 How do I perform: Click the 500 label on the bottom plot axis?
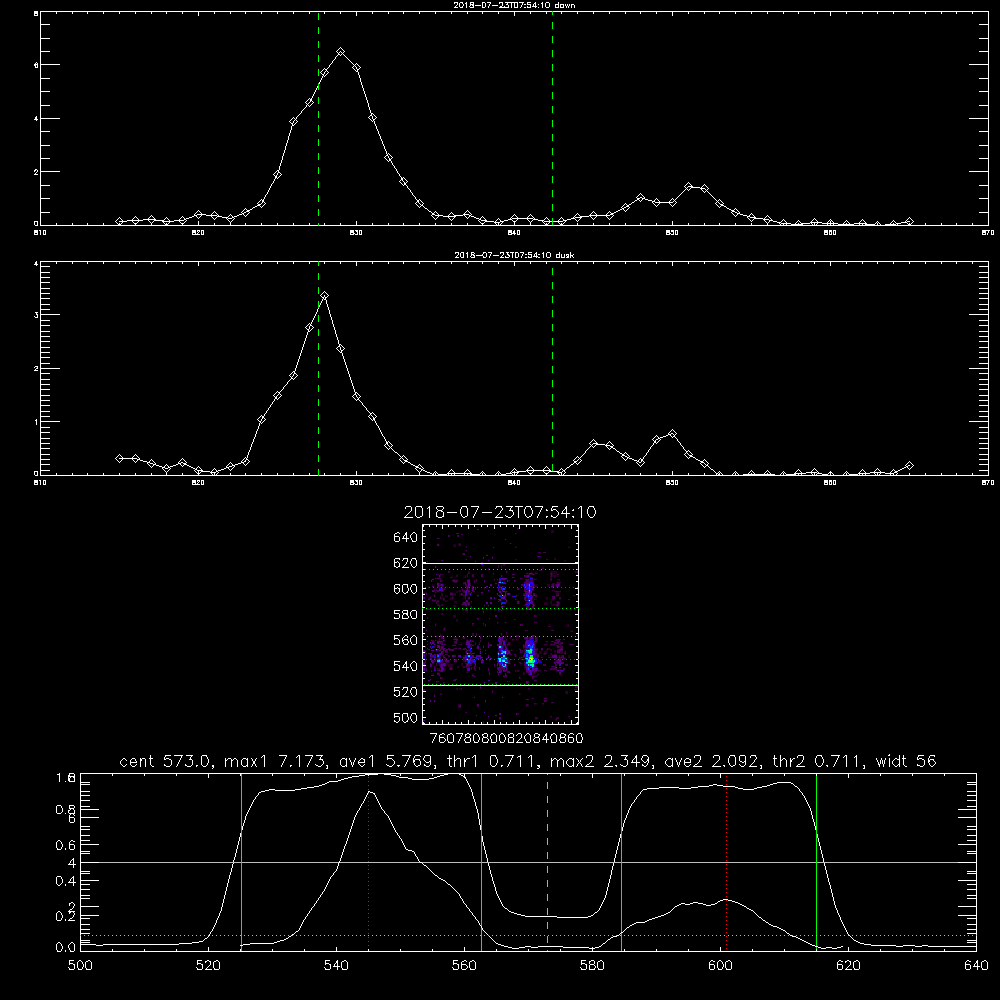tap(80, 966)
